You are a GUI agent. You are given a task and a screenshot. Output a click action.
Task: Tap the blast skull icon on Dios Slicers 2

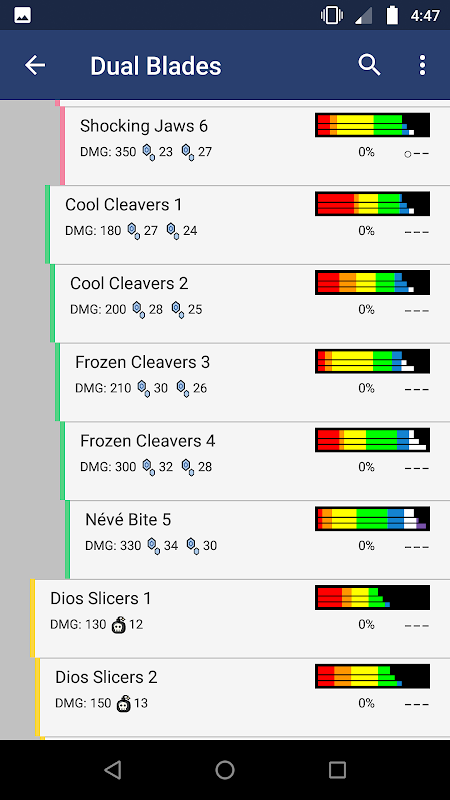[123, 704]
